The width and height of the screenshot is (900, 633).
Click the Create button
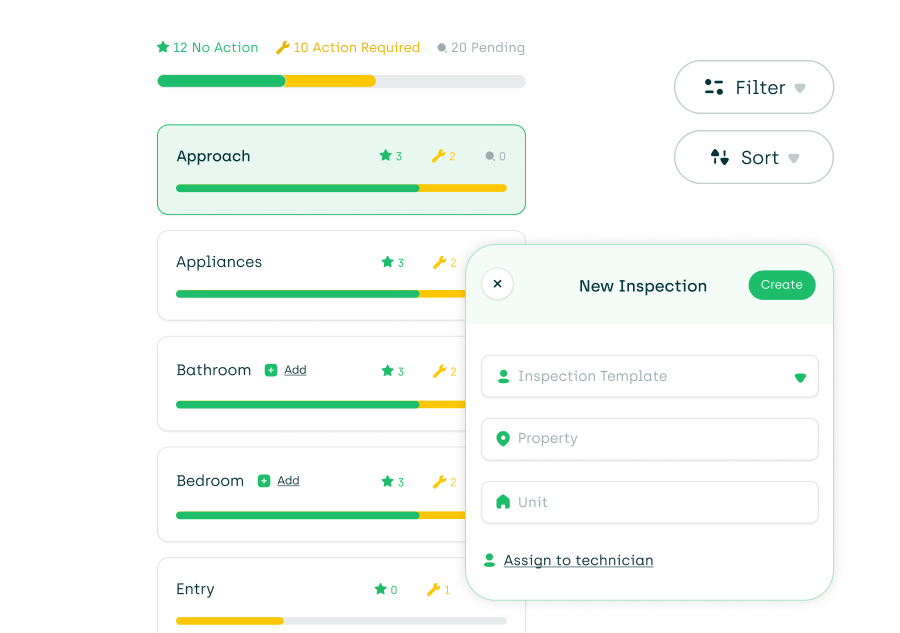781,285
